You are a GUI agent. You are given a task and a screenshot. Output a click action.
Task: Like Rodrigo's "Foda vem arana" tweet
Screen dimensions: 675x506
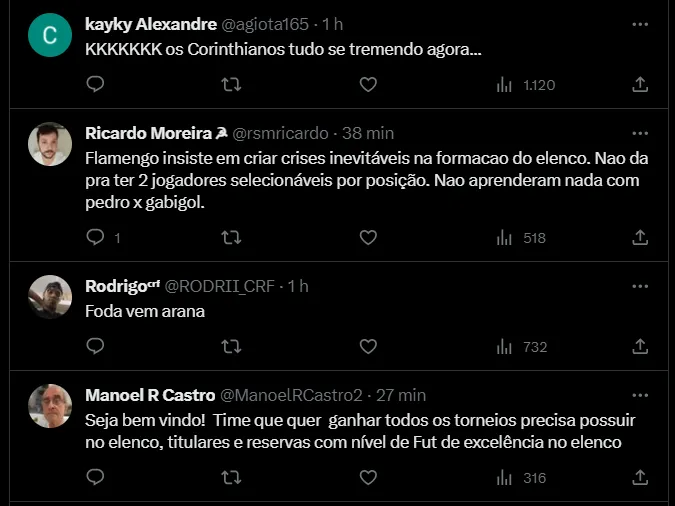click(368, 346)
